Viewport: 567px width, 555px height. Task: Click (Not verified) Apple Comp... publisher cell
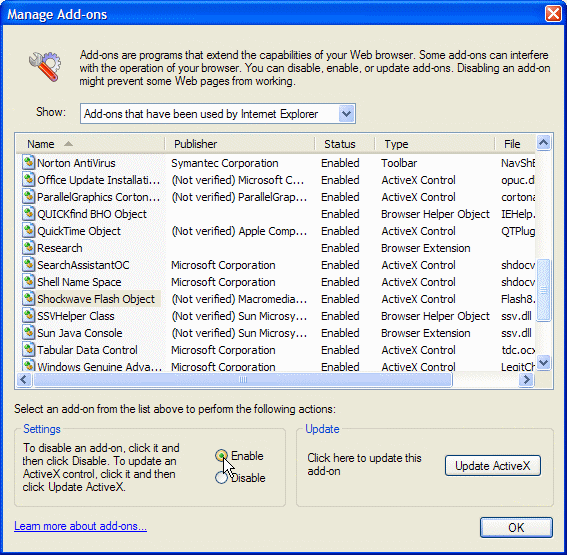[239, 231]
